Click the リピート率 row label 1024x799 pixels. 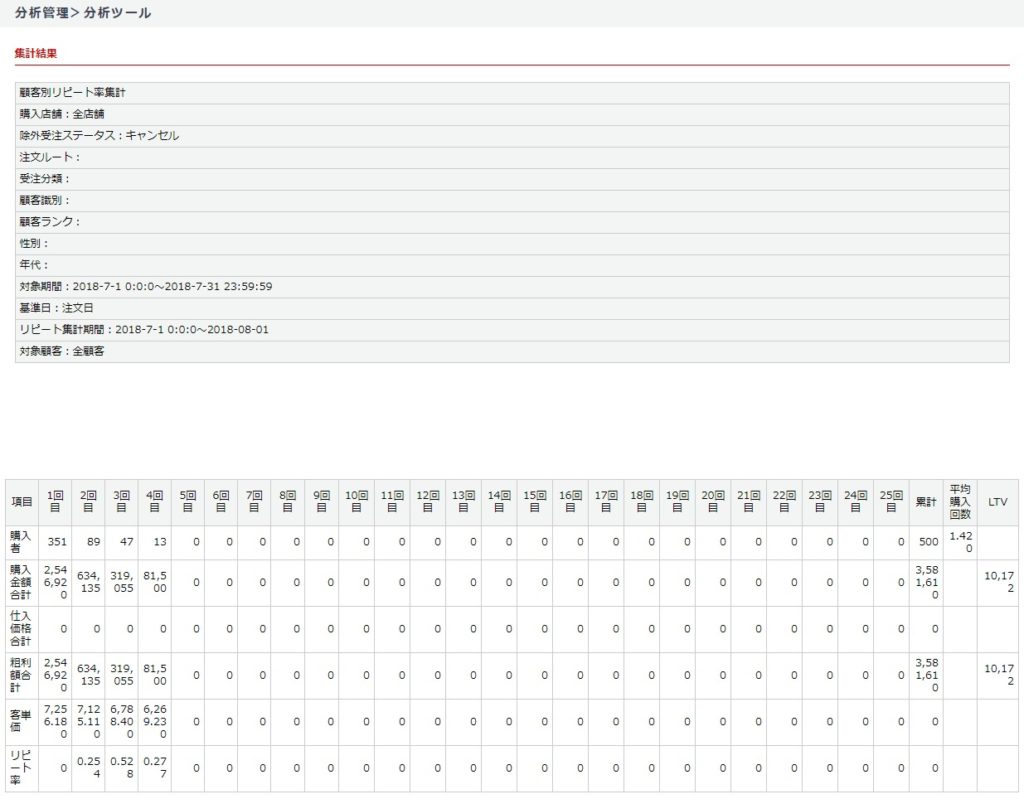click(x=22, y=768)
